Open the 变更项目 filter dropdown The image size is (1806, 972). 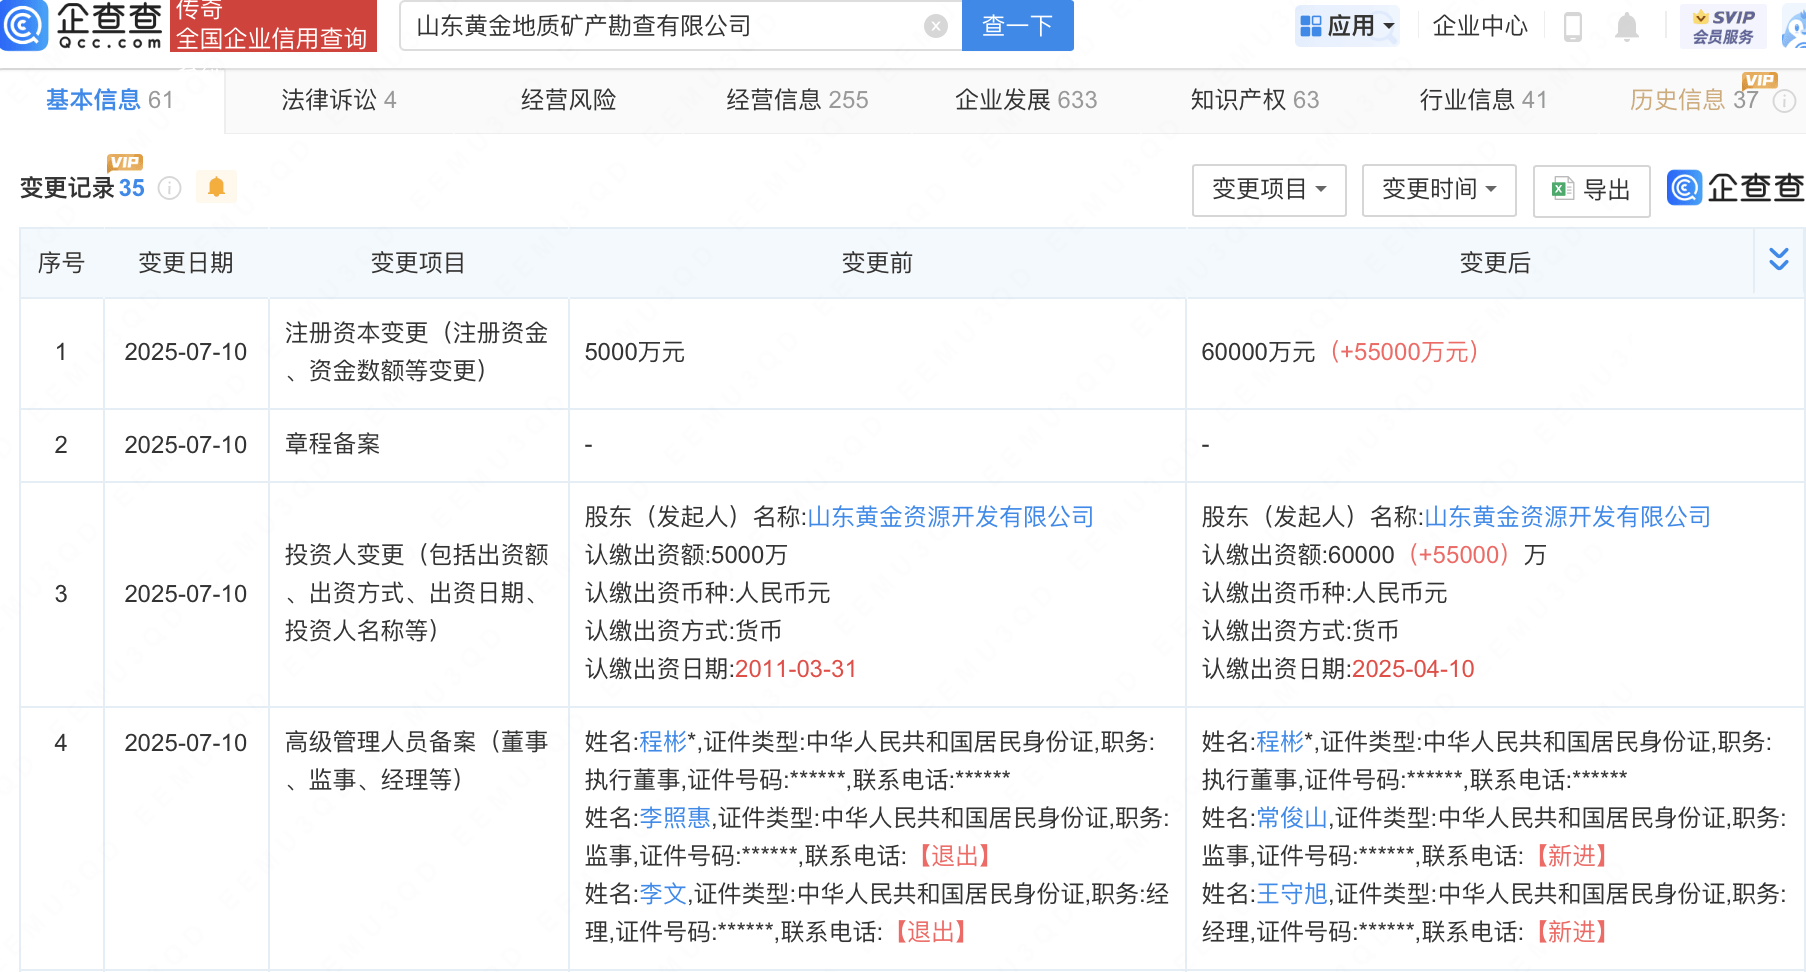(x=1268, y=189)
